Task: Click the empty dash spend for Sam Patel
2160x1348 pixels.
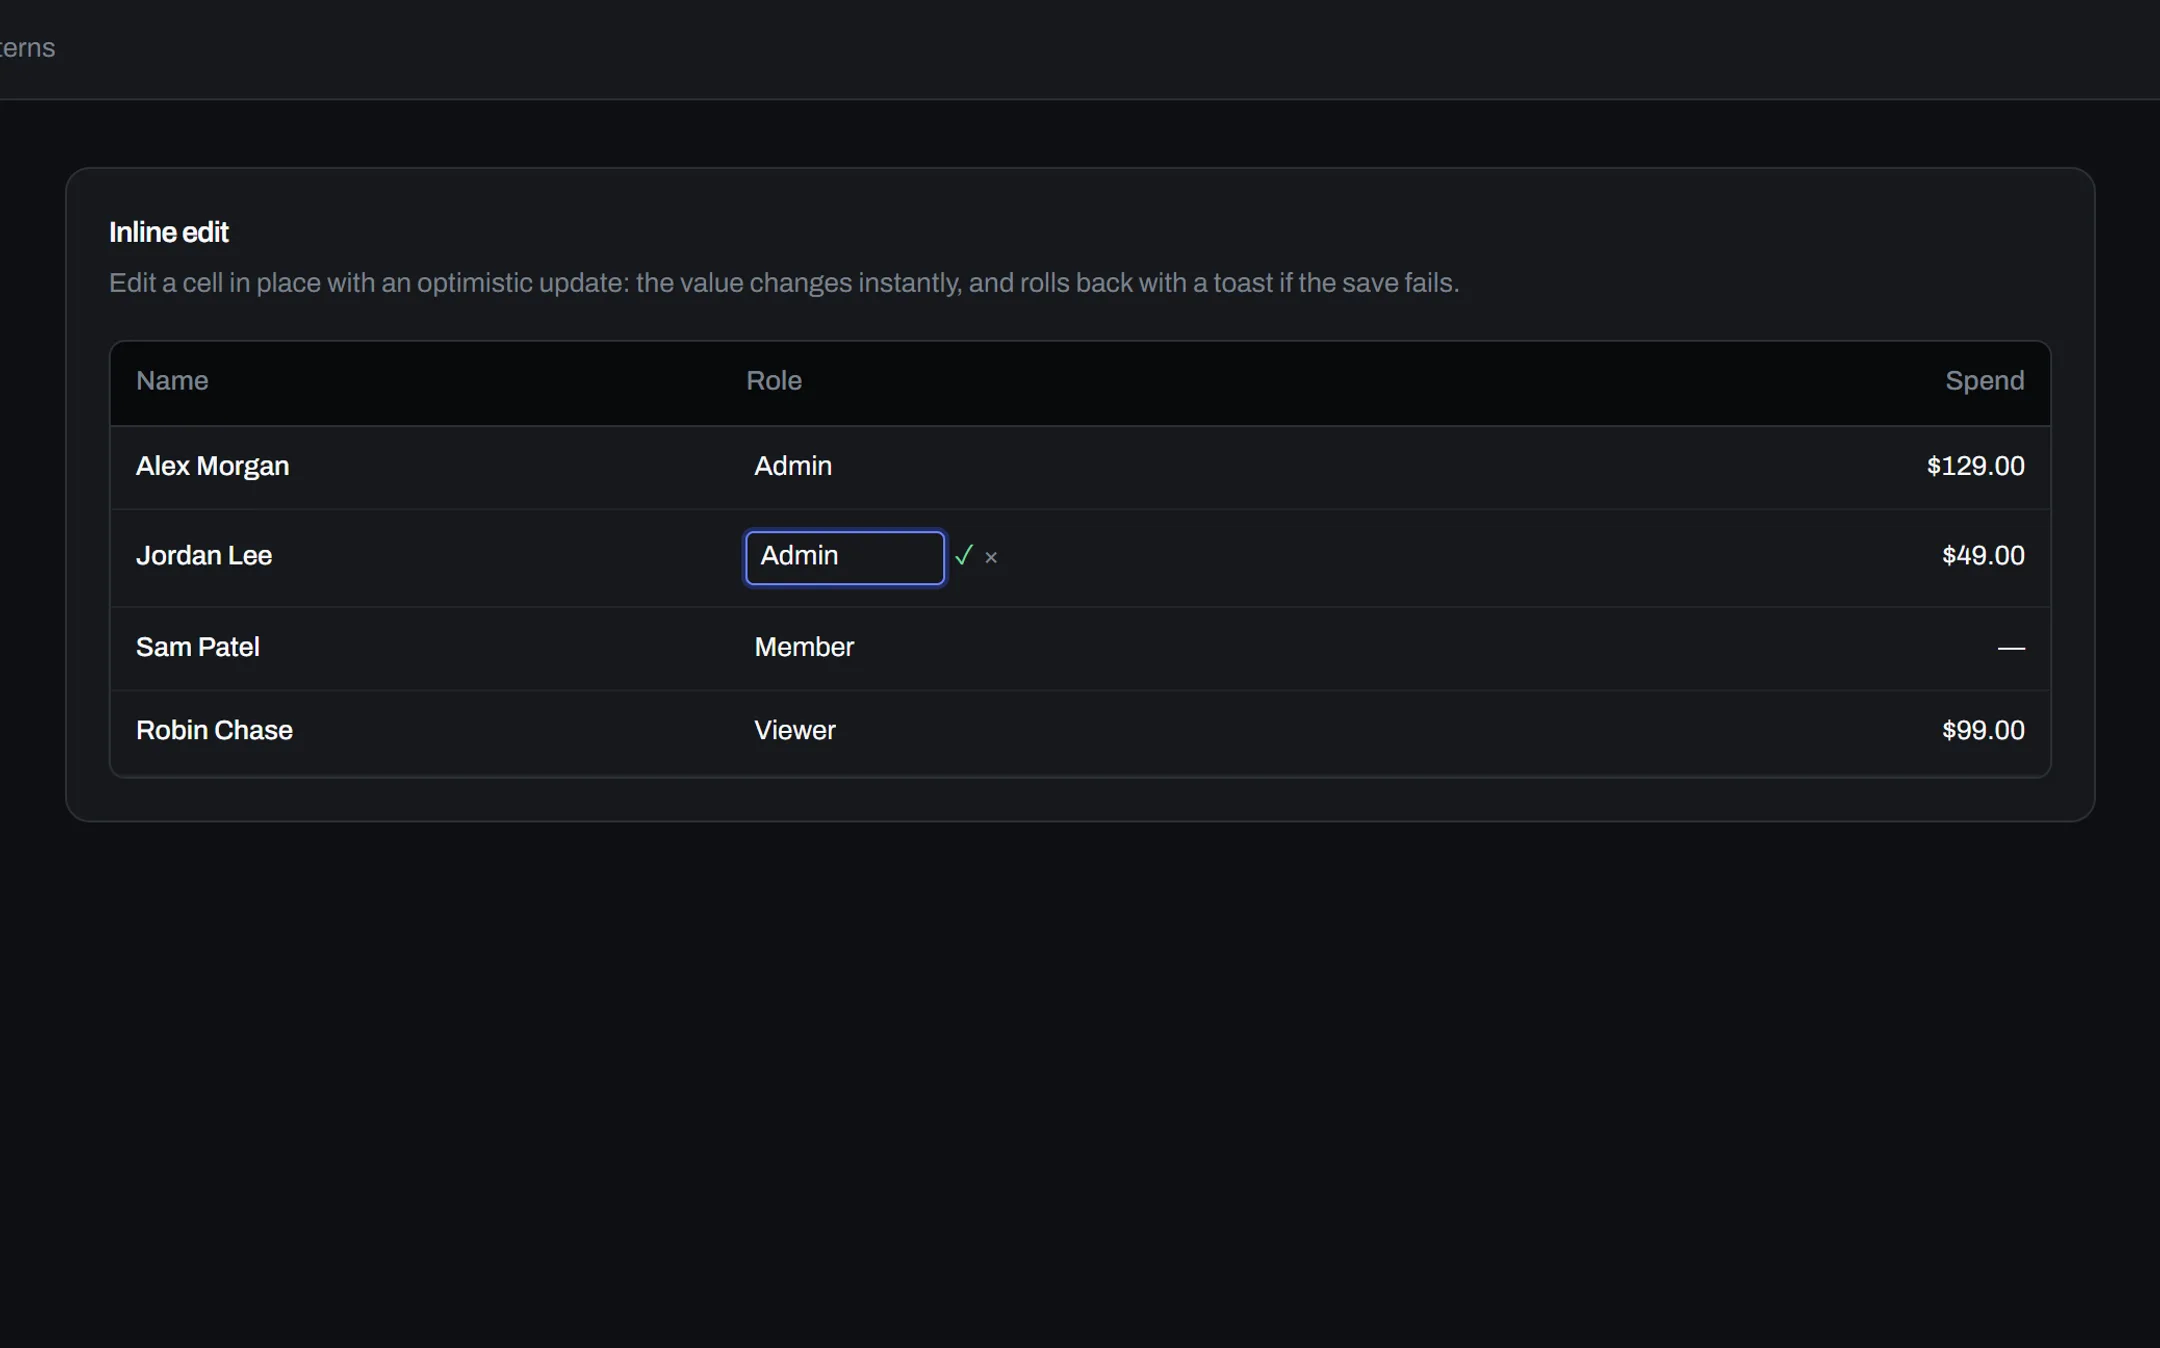Action: (x=2011, y=648)
